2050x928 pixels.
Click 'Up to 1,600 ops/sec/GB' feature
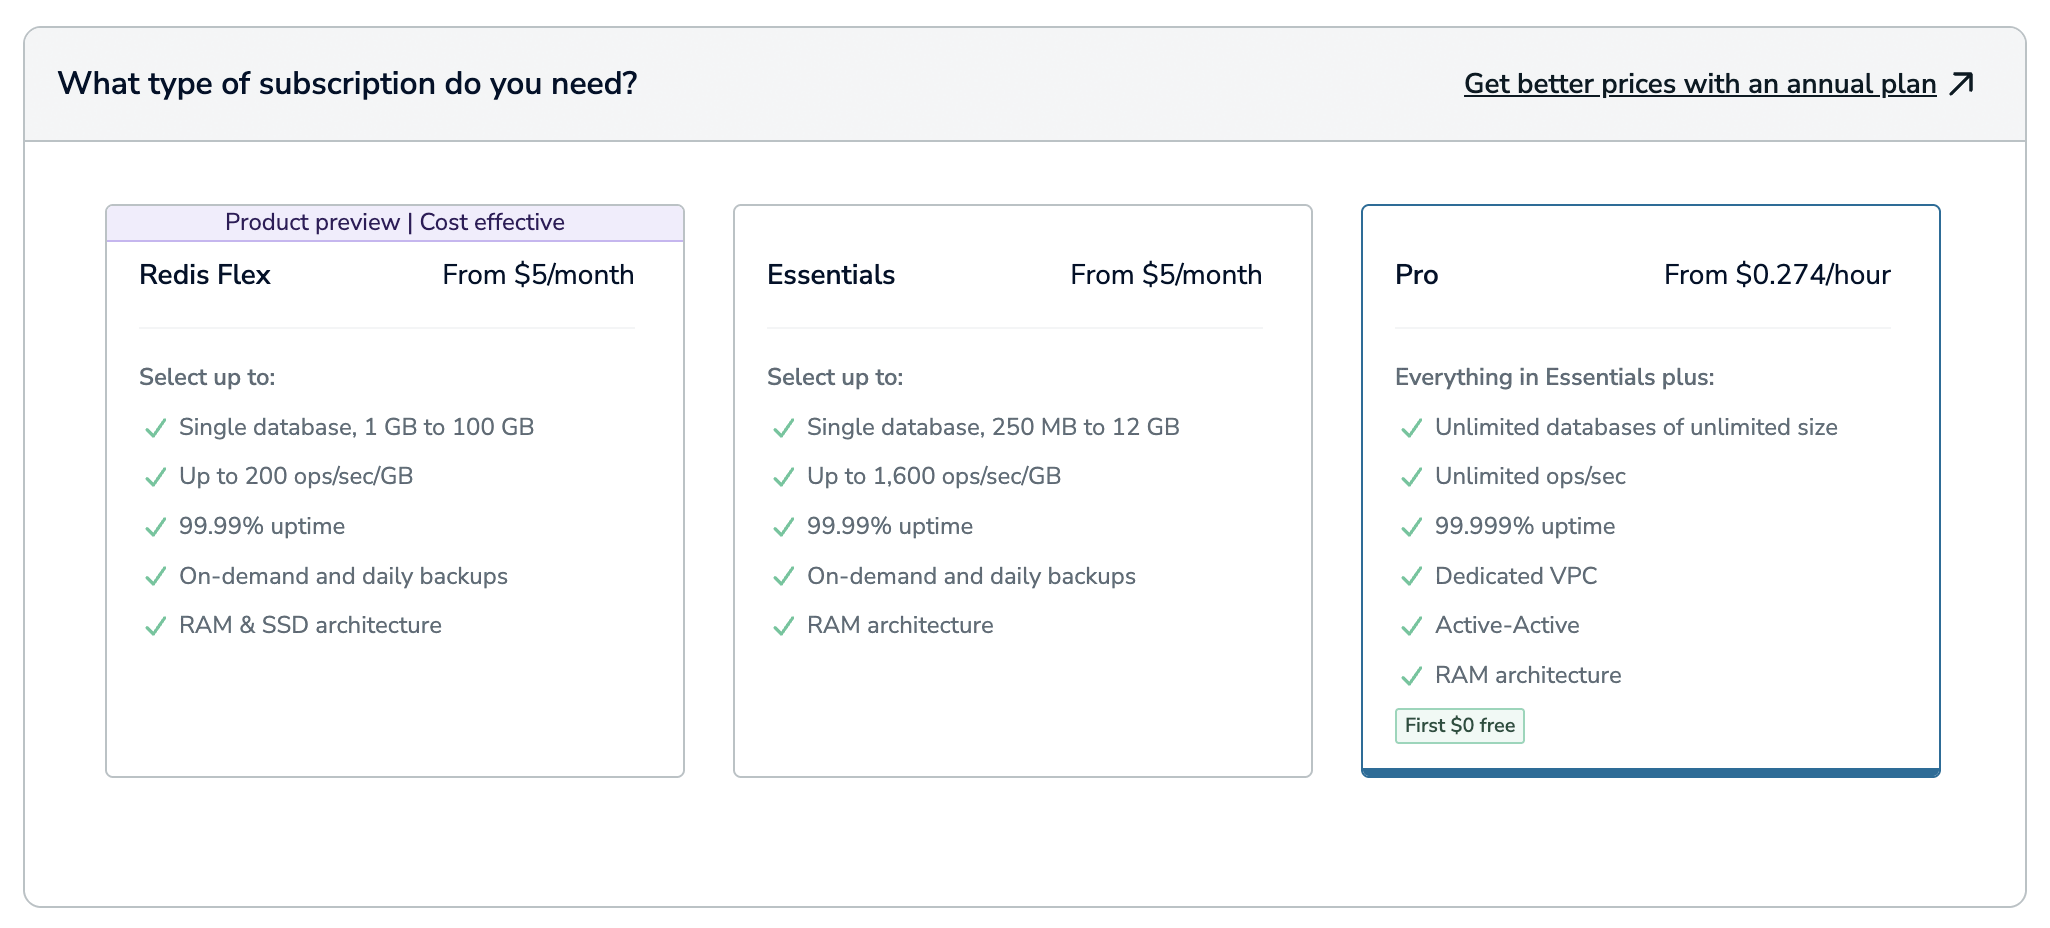coord(934,476)
